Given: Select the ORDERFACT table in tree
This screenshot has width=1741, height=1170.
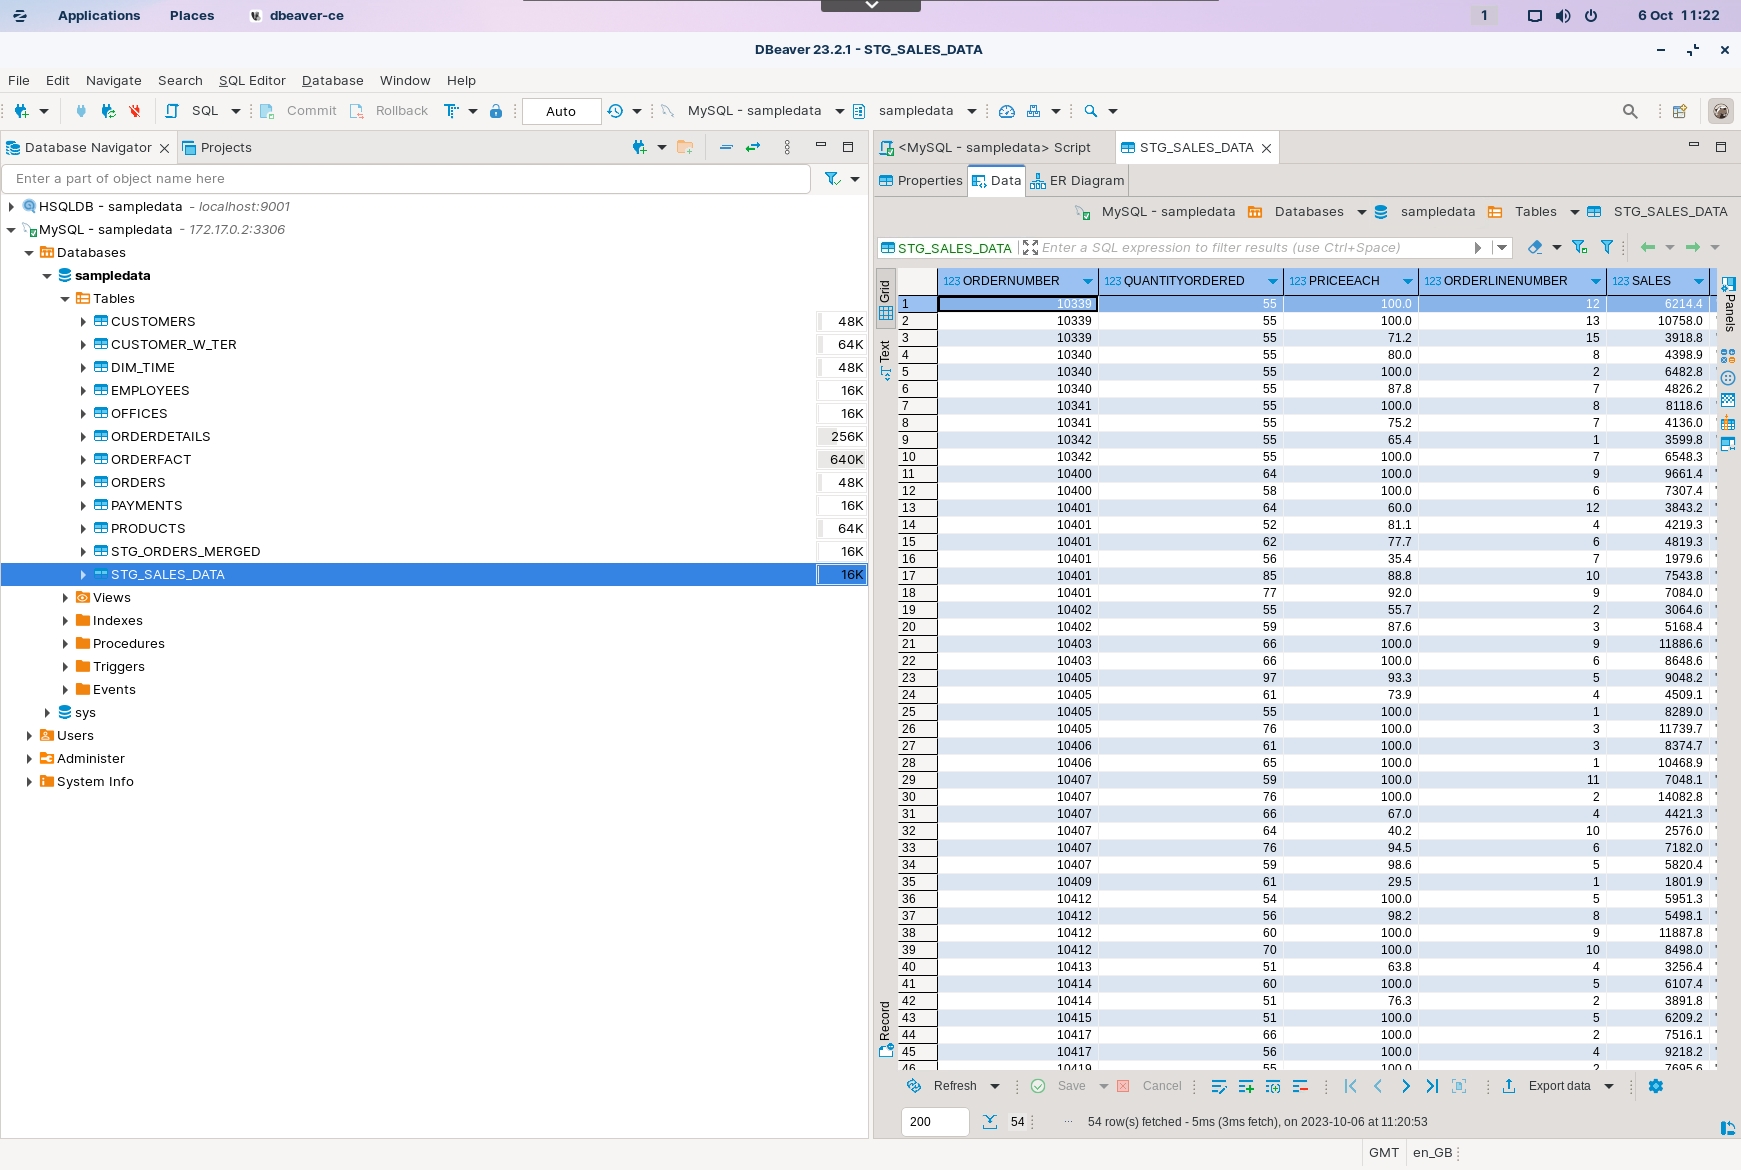Looking at the screenshot, I should (x=151, y=460).
